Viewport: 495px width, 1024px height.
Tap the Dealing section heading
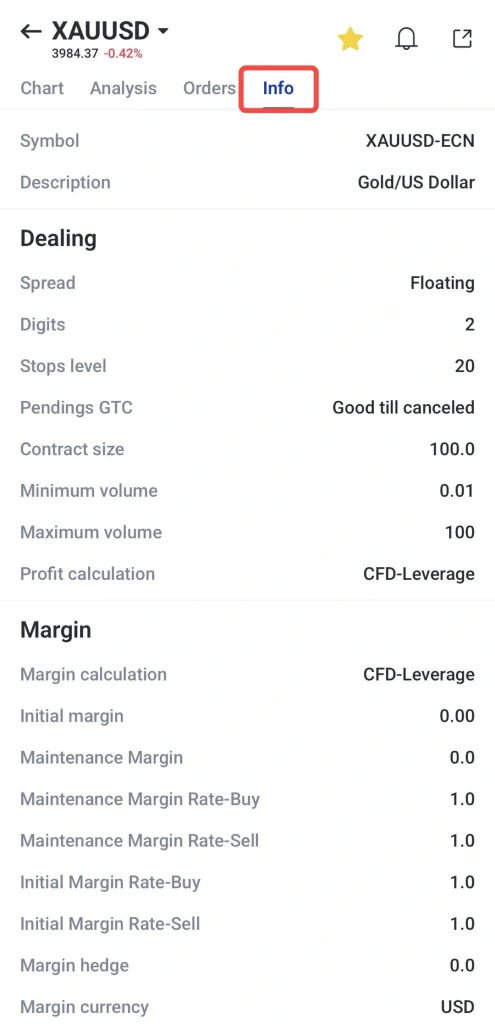click(x=59, y=239)
